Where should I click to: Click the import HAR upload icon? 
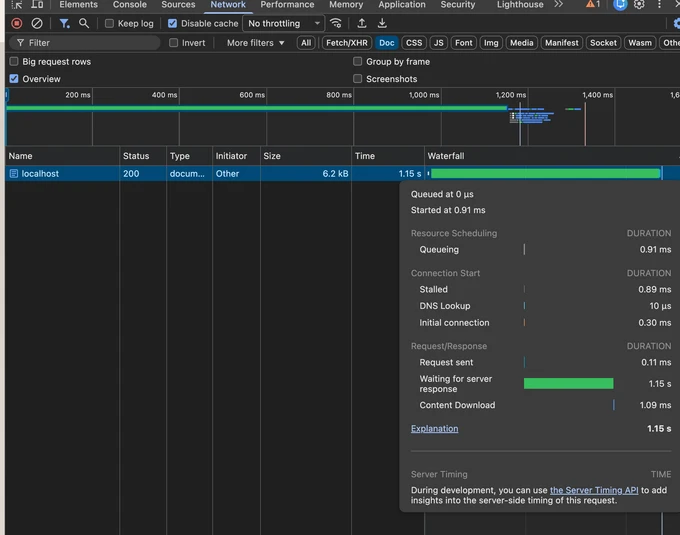point(362,23)
